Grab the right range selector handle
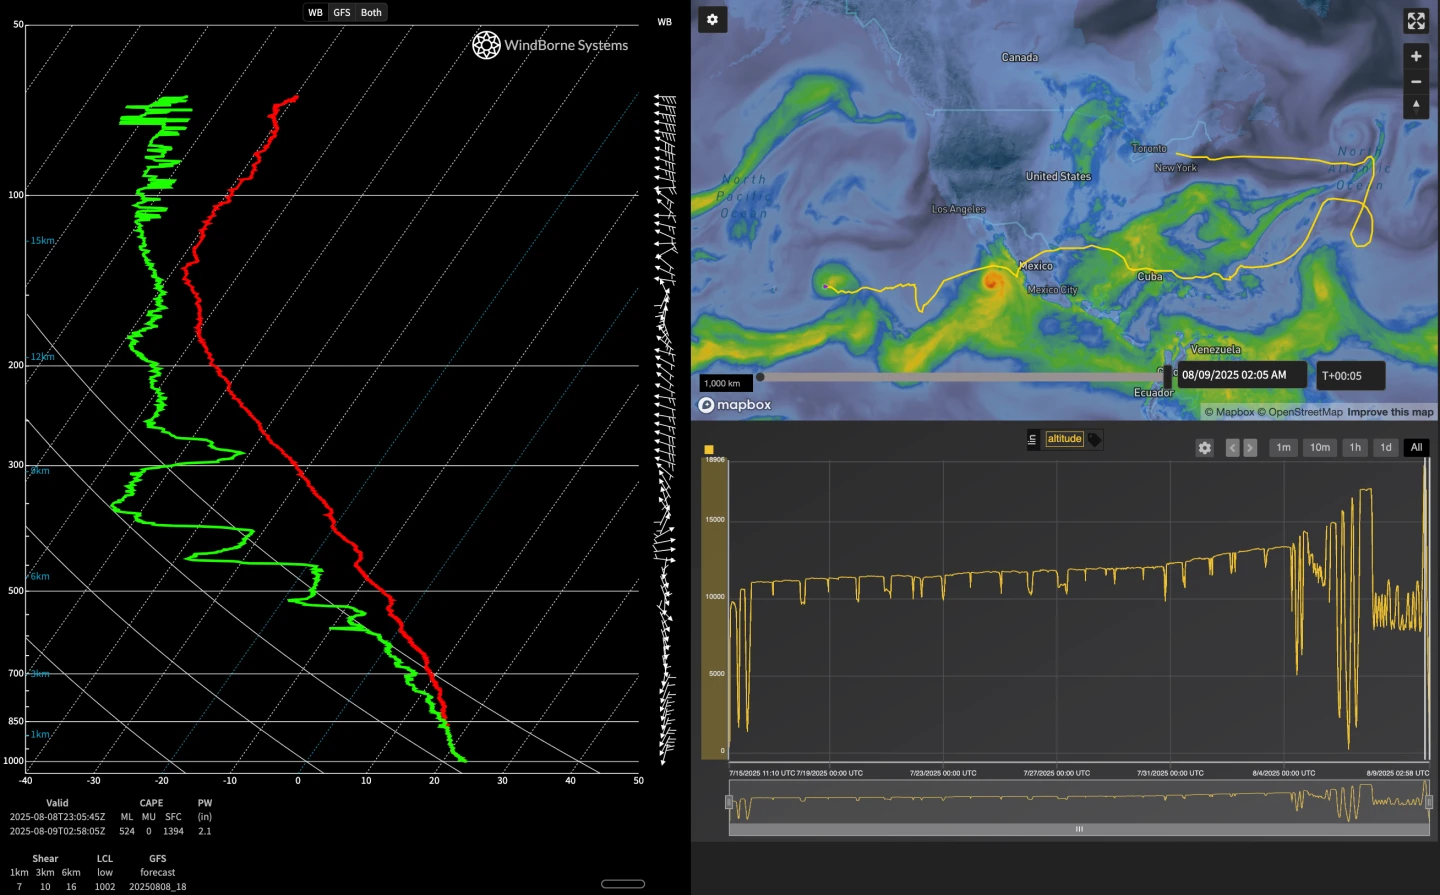The height and width of the screenshot is (895, 1440). (1429, 802)
